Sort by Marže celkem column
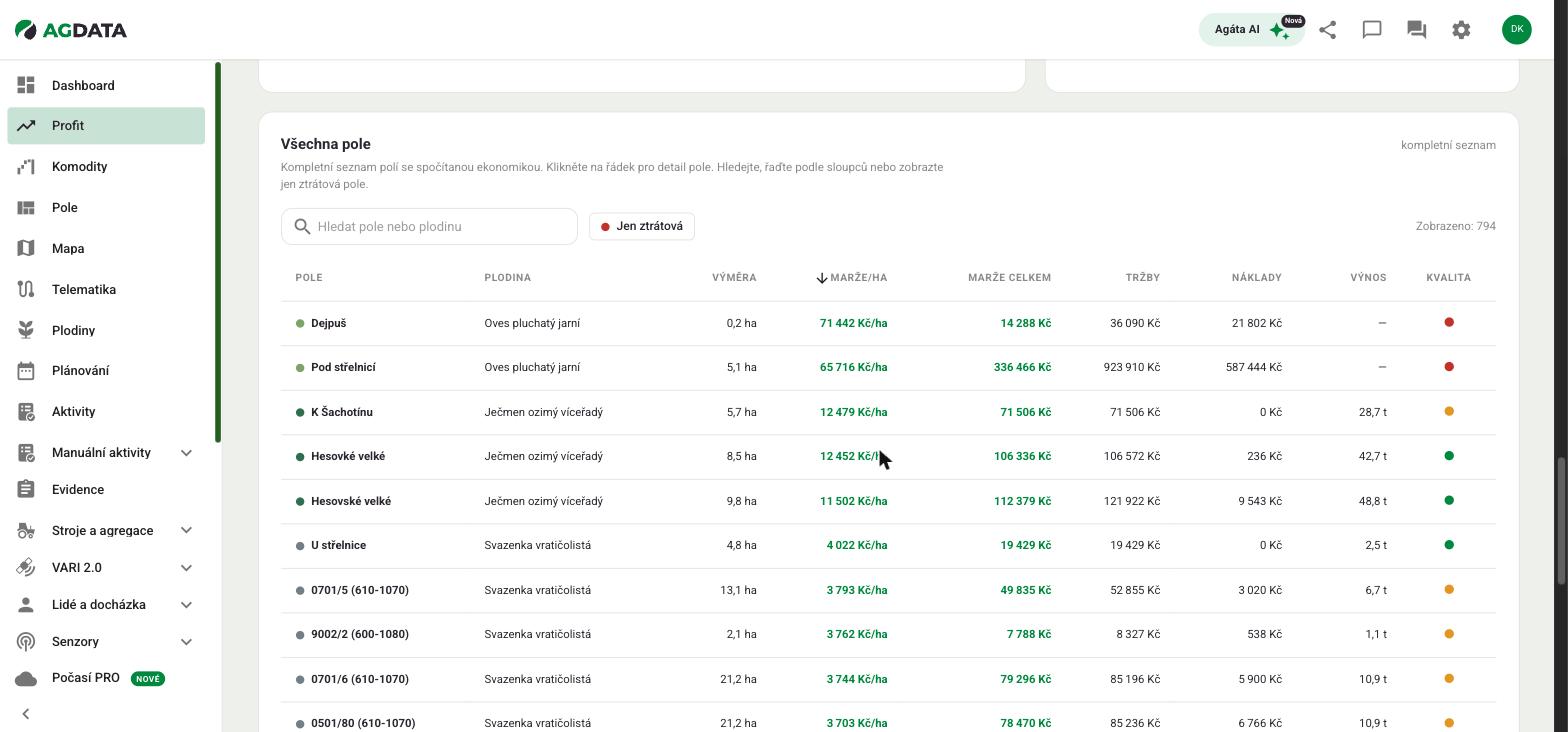Screen dimensions: 1568x732 [x=1009, y=278]
